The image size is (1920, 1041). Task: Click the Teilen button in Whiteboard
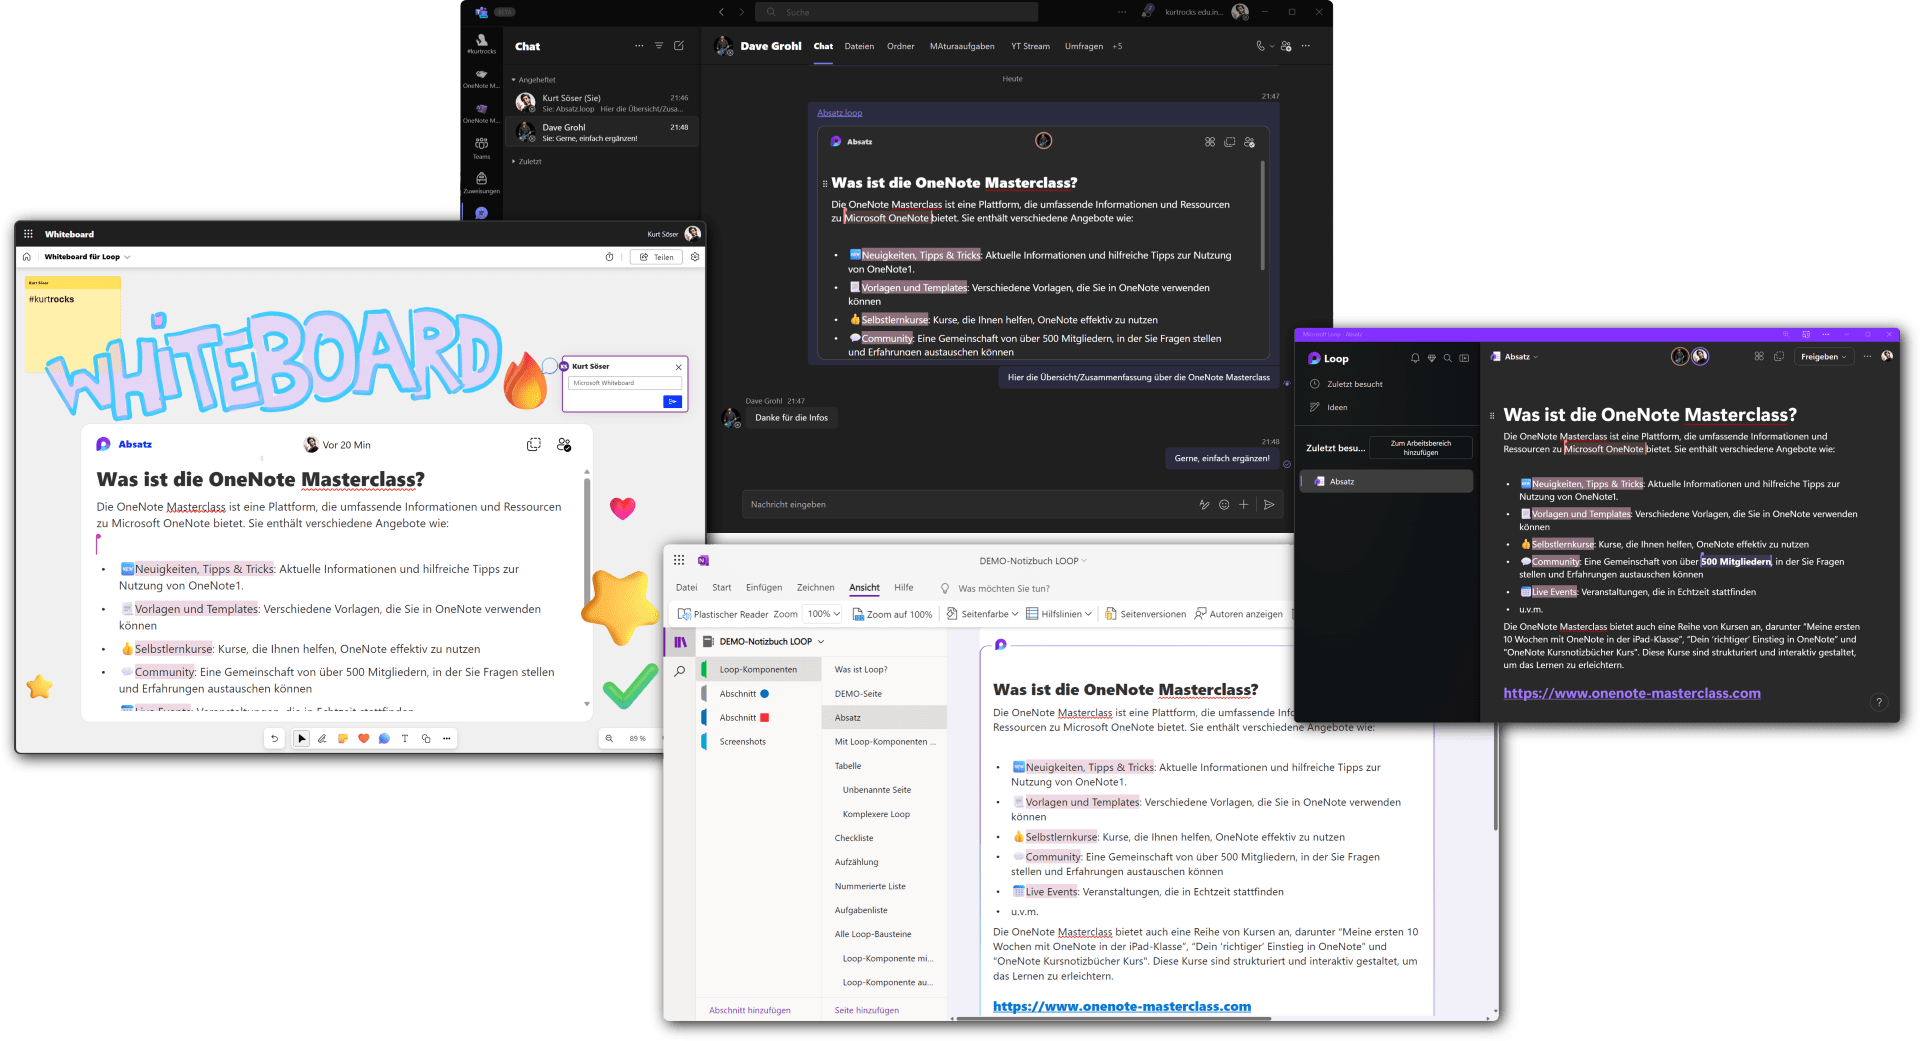click(x=656, y=257)
